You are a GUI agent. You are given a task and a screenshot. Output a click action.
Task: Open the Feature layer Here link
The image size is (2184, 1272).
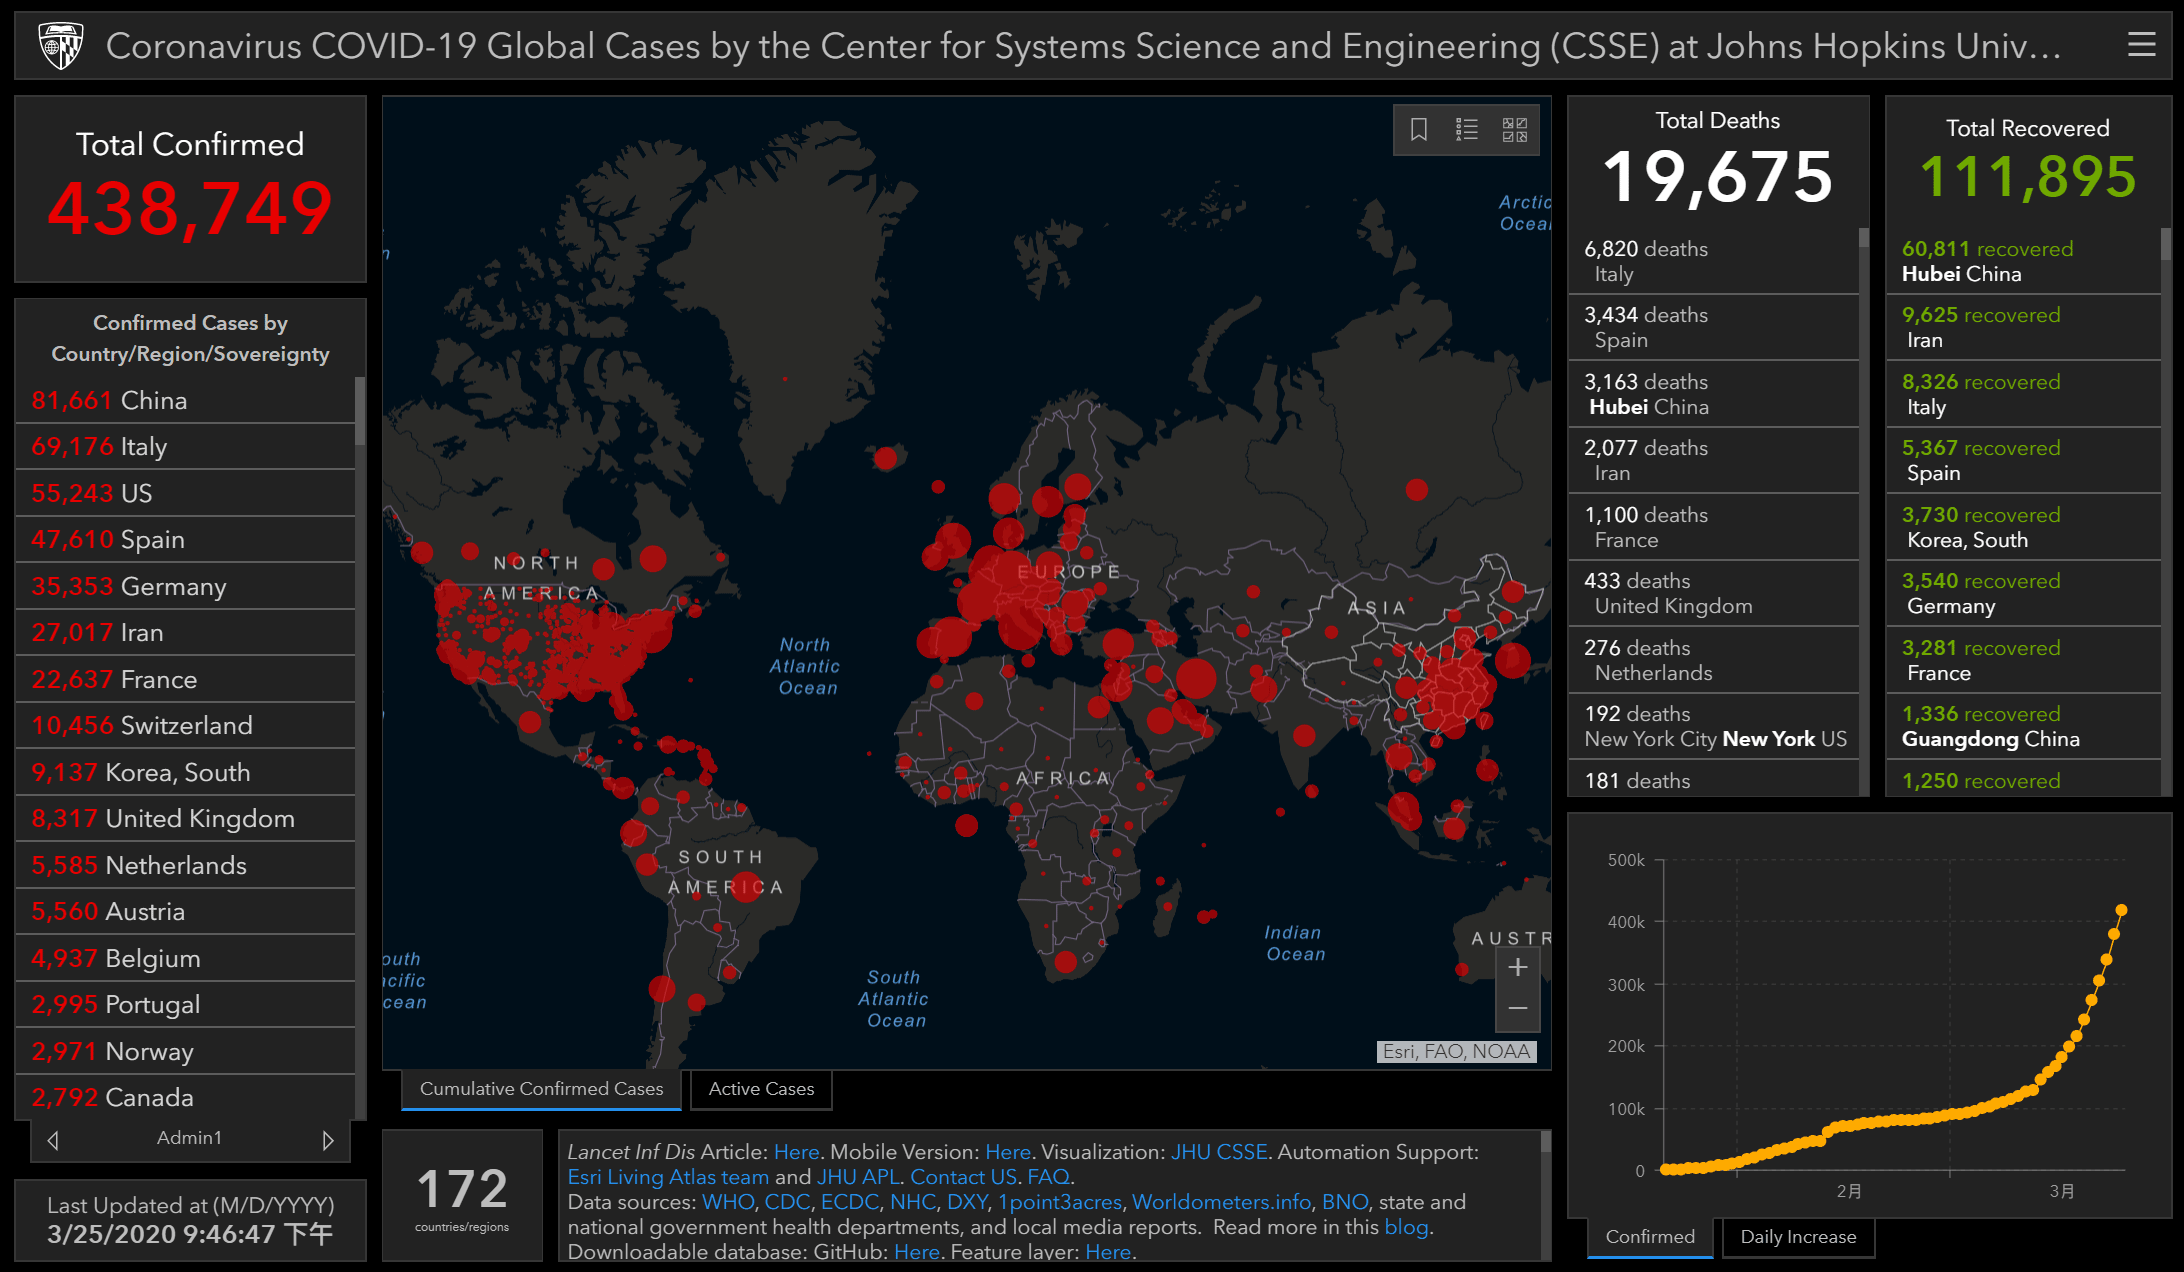[1108, 1252]
